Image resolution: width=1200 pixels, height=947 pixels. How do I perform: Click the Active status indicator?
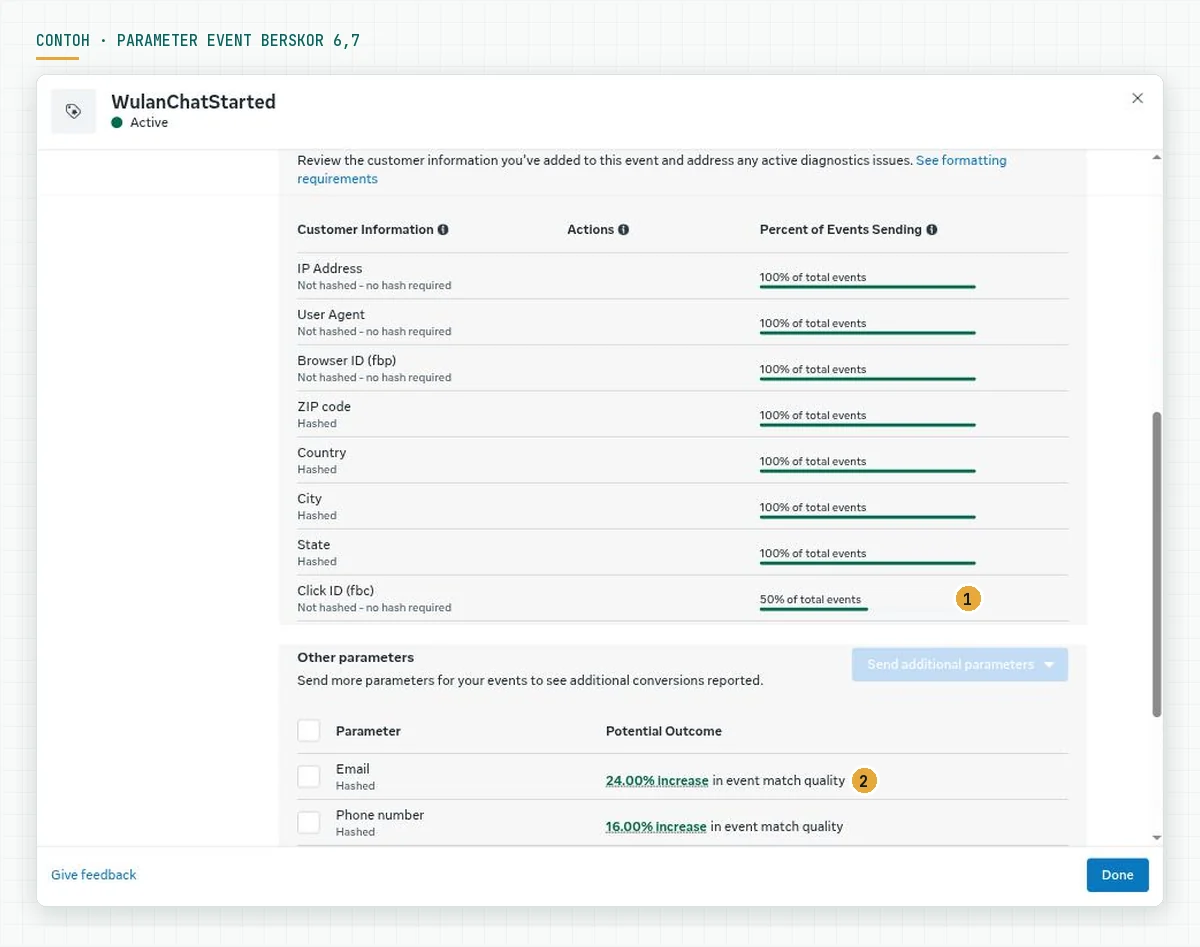[140, 122]
